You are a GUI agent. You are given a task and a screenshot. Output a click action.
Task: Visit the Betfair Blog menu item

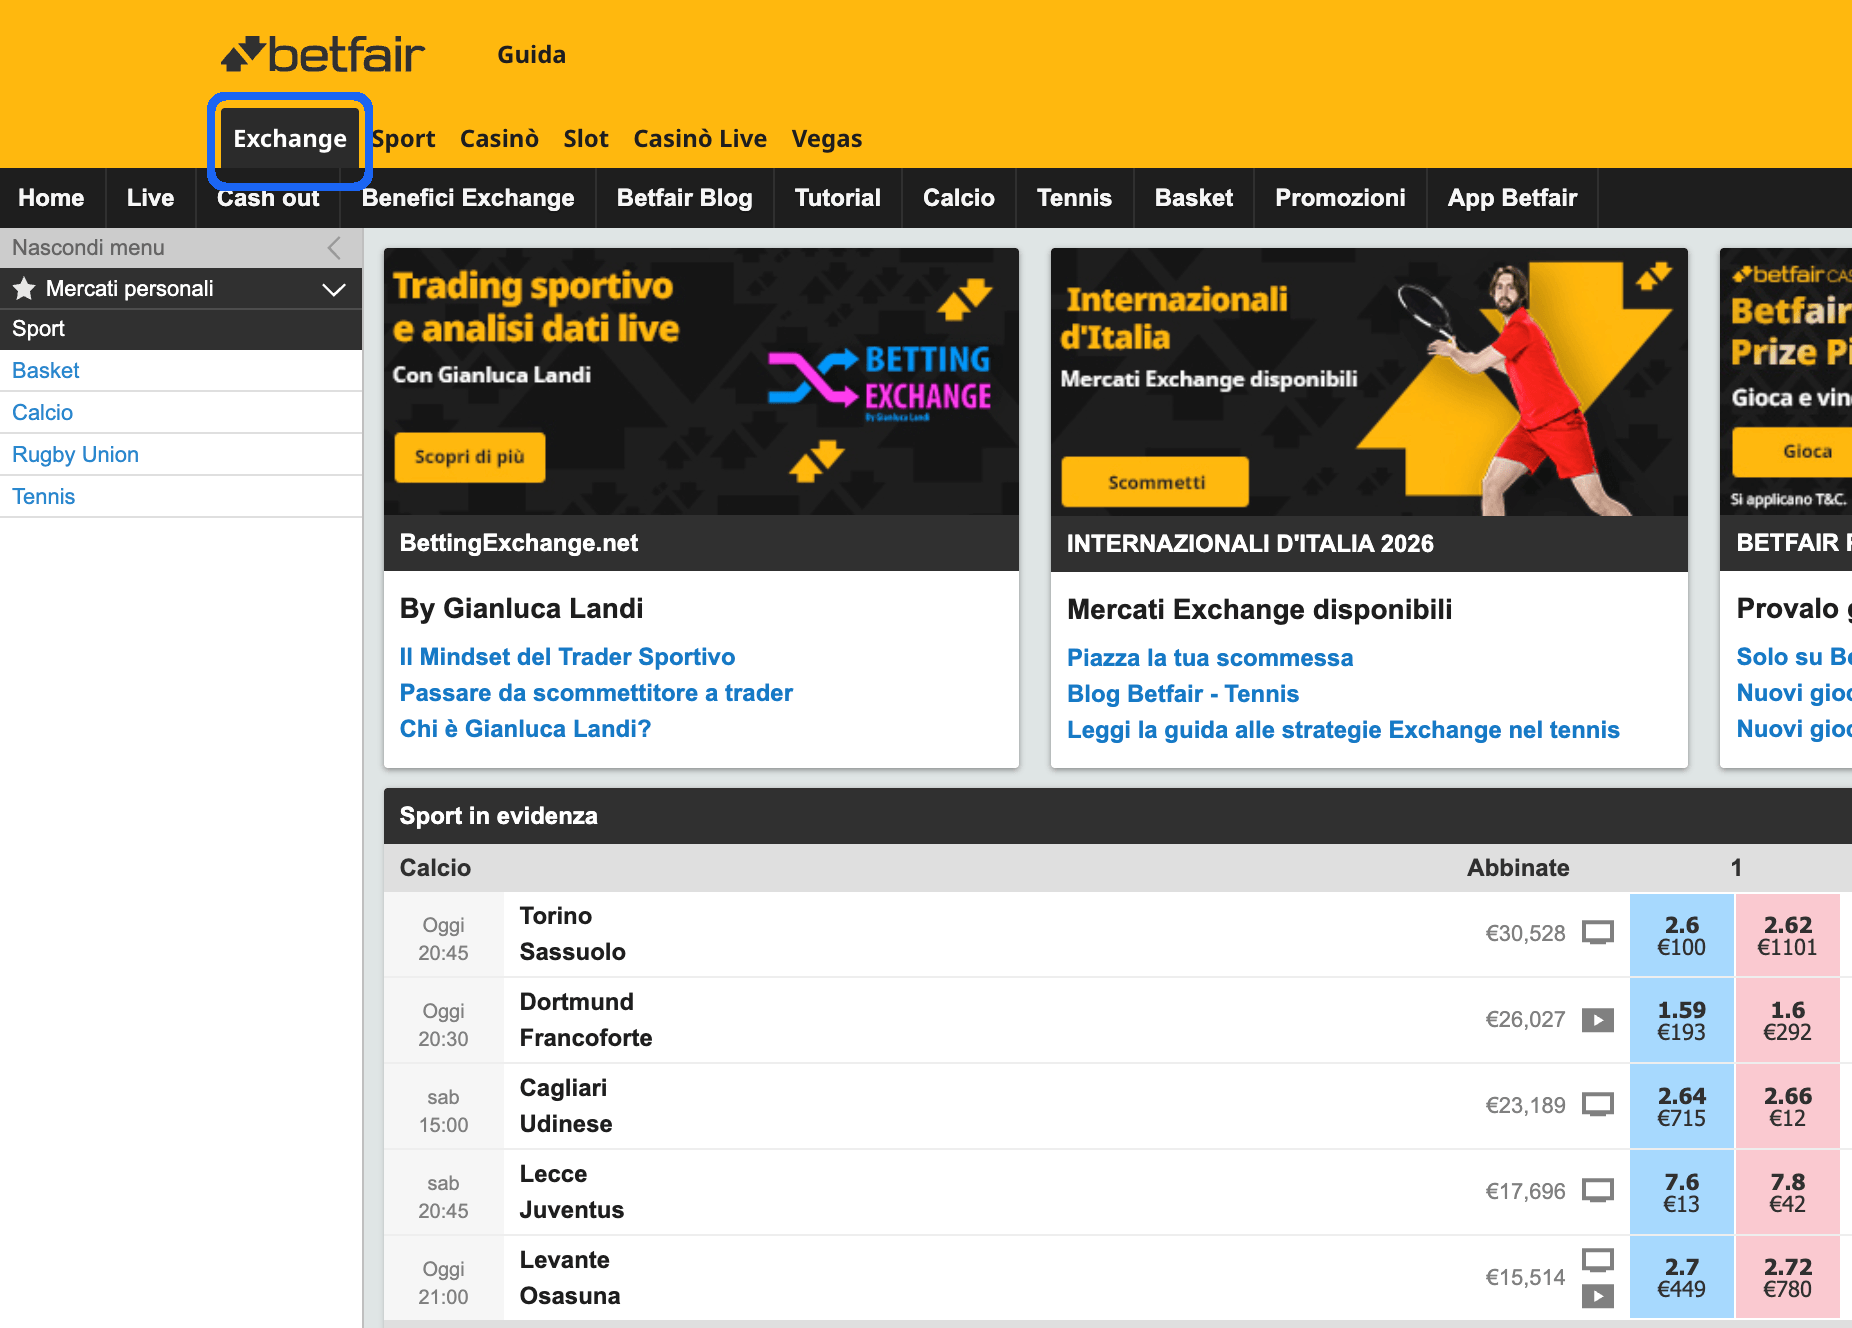click(685, 198)
